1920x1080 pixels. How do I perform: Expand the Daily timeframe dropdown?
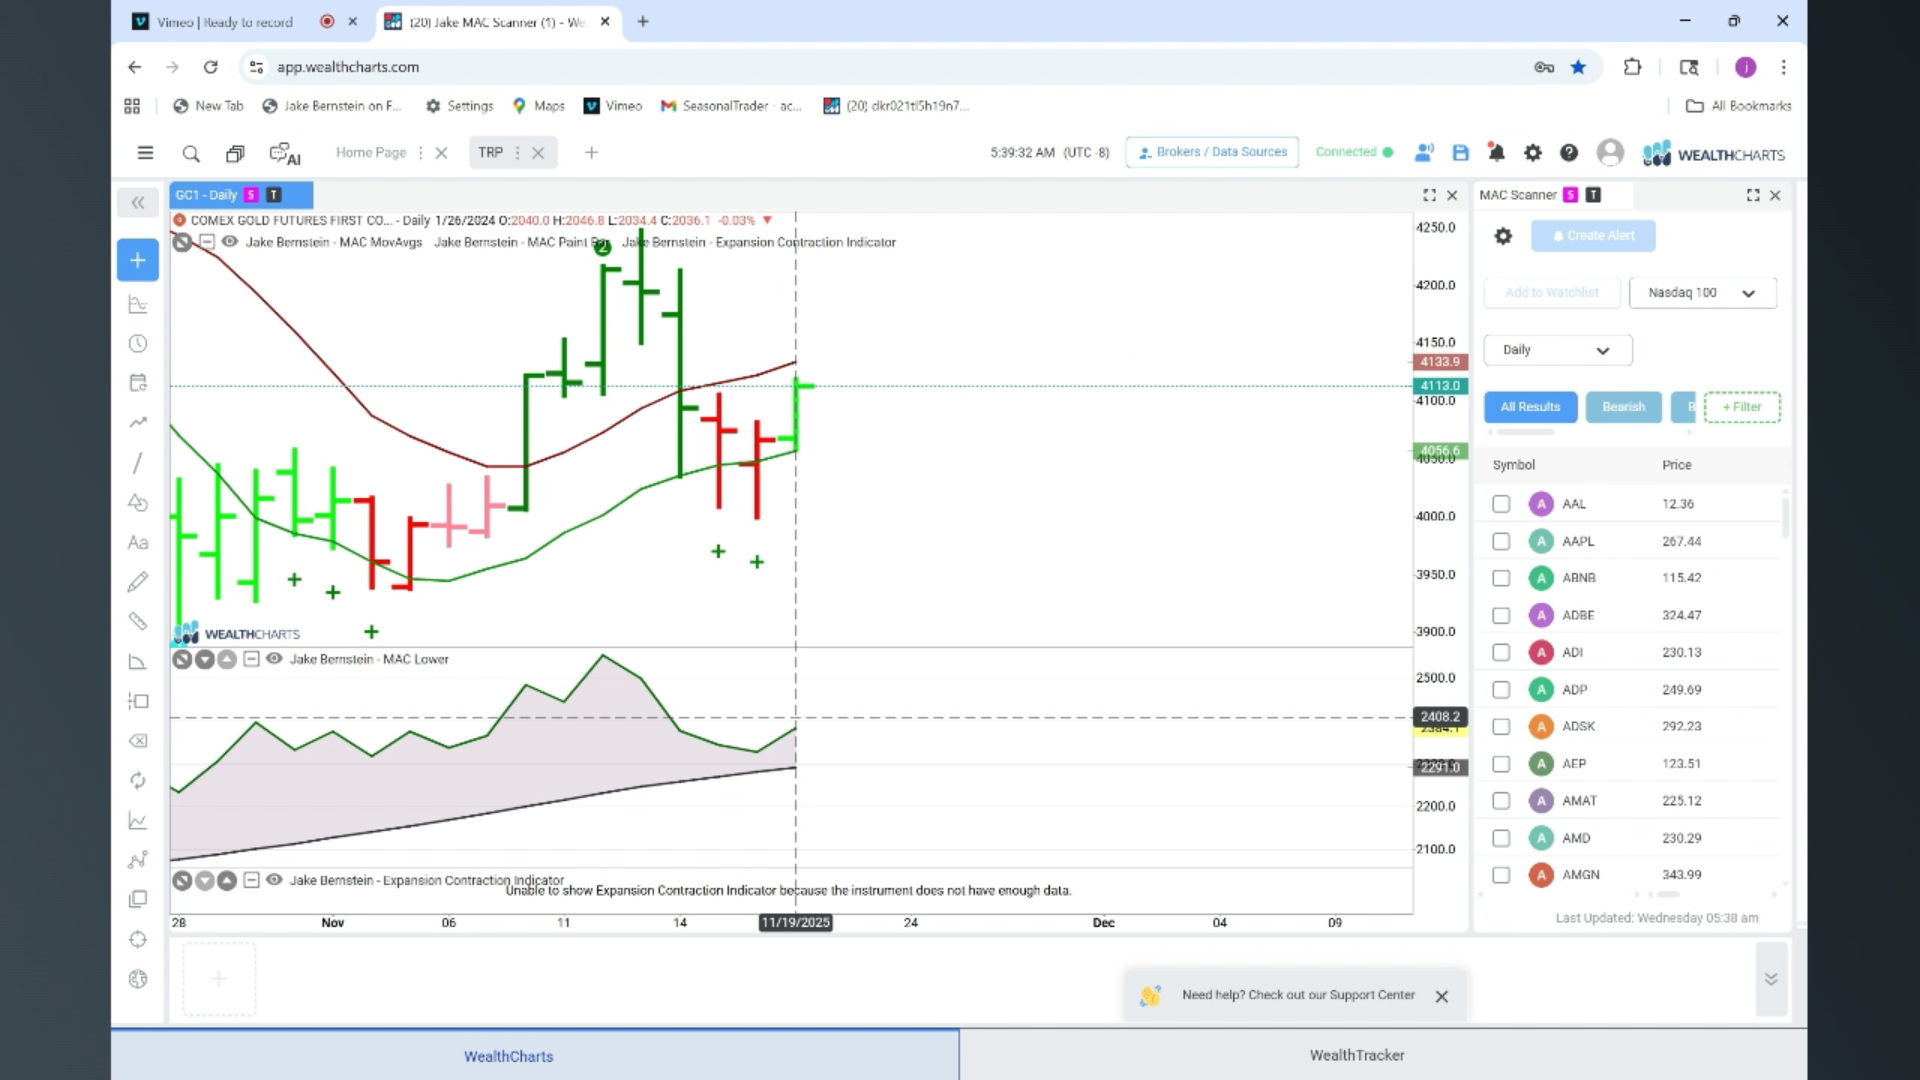click(x=1557, y=350)
